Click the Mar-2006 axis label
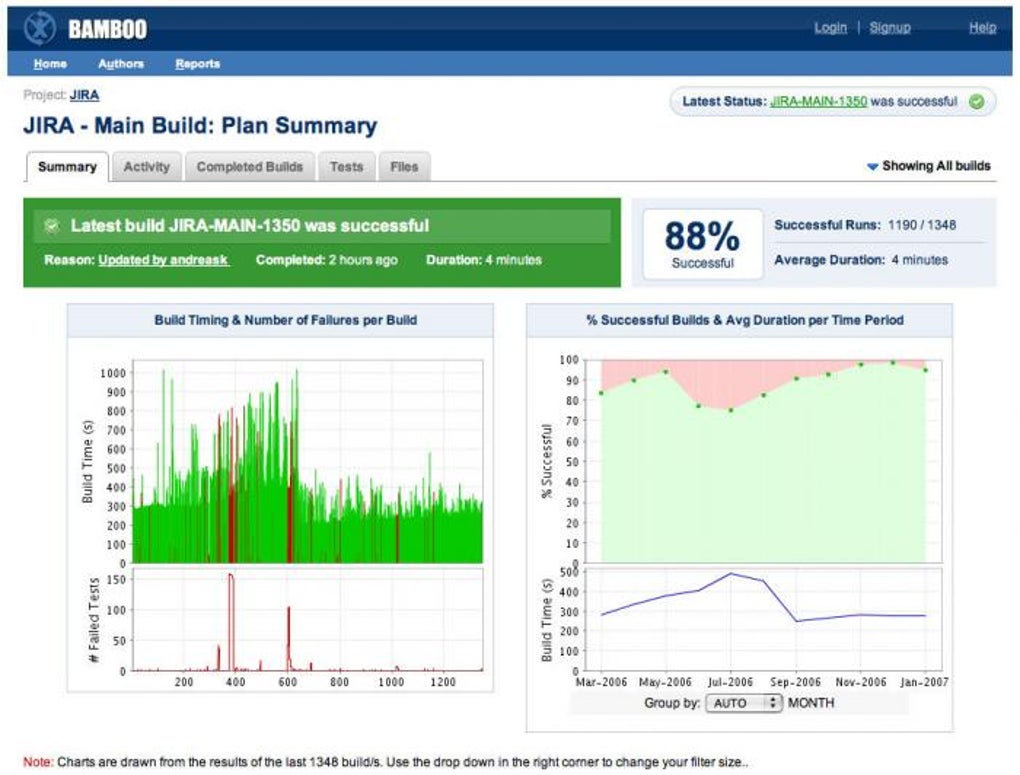Viewport: 1020px width, 775px height. pos(601,682)
